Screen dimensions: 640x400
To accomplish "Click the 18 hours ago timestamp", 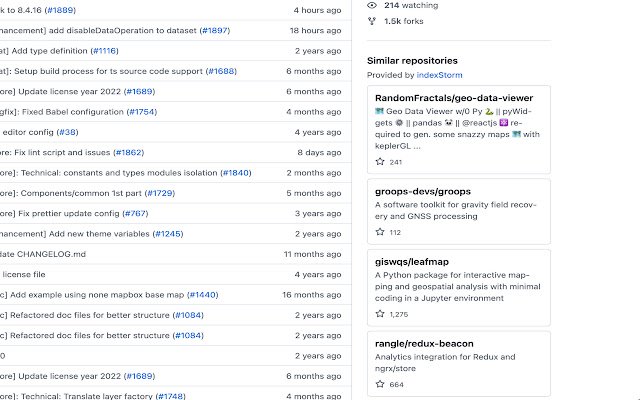I will pyautogui.click(x=316, y=31).
